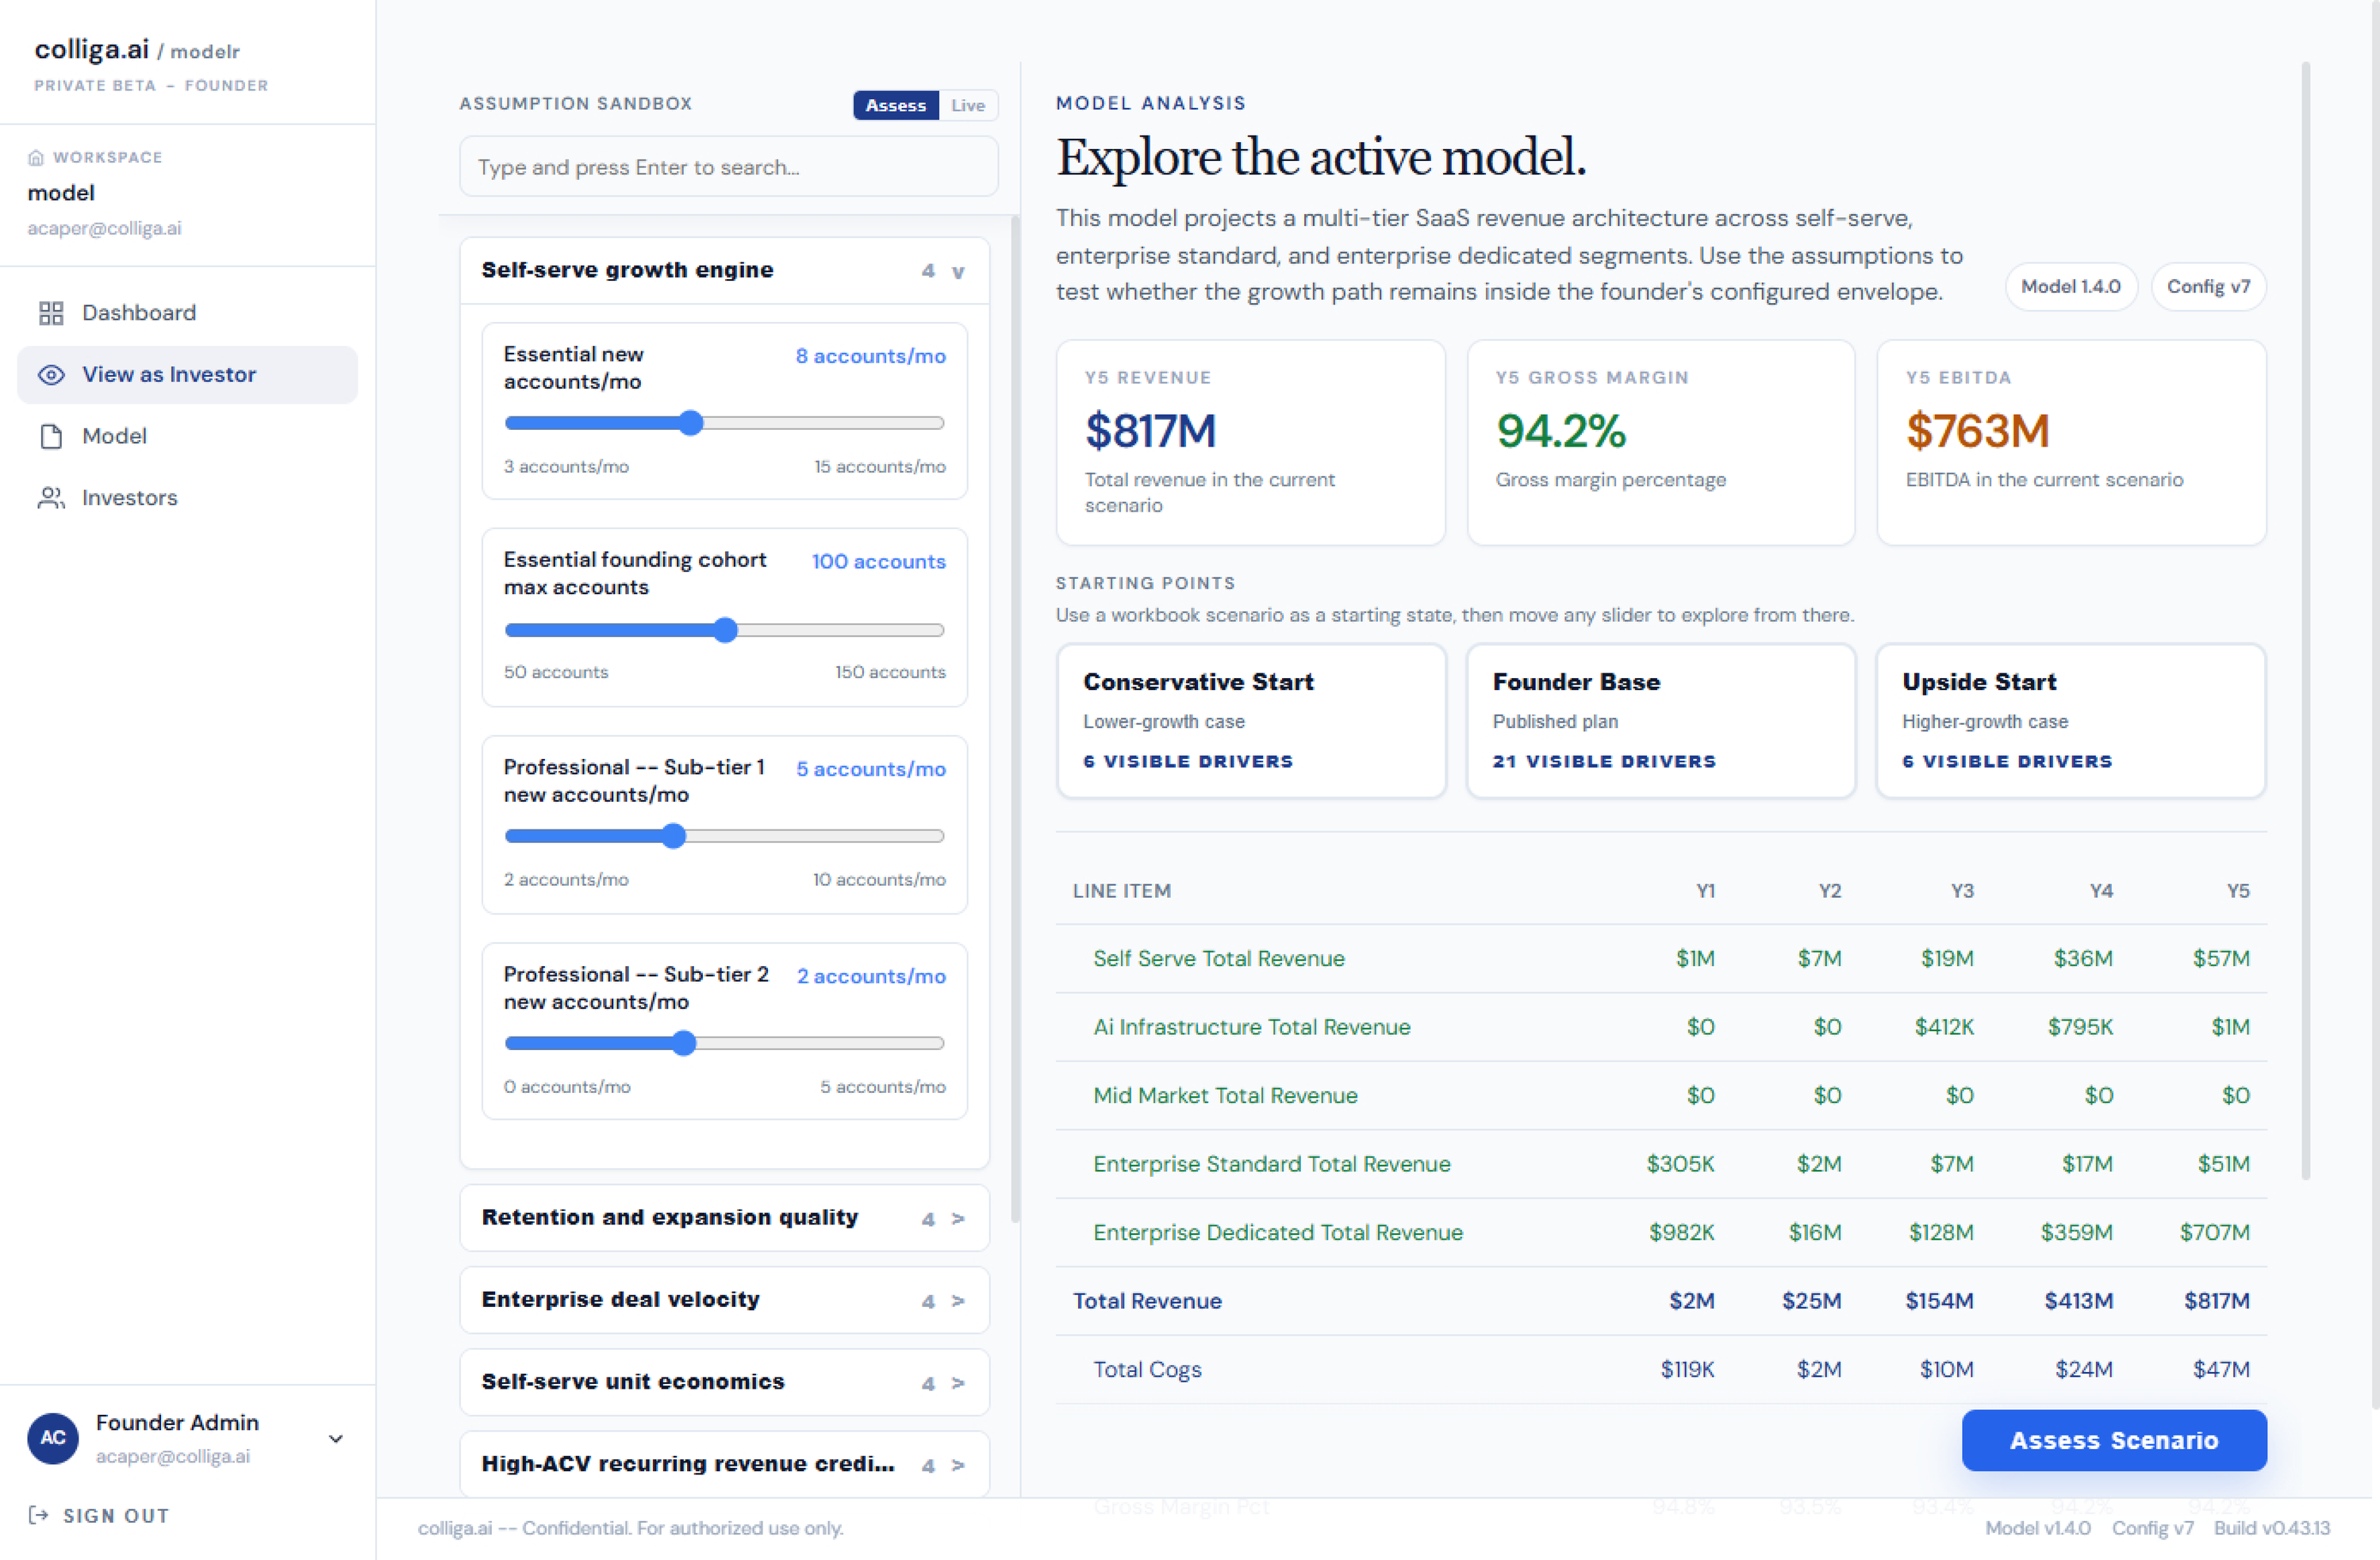Screen dimensions: 2380x1560
Task: Choose the Conservative Start scenario card
Action: point(1251,721)
